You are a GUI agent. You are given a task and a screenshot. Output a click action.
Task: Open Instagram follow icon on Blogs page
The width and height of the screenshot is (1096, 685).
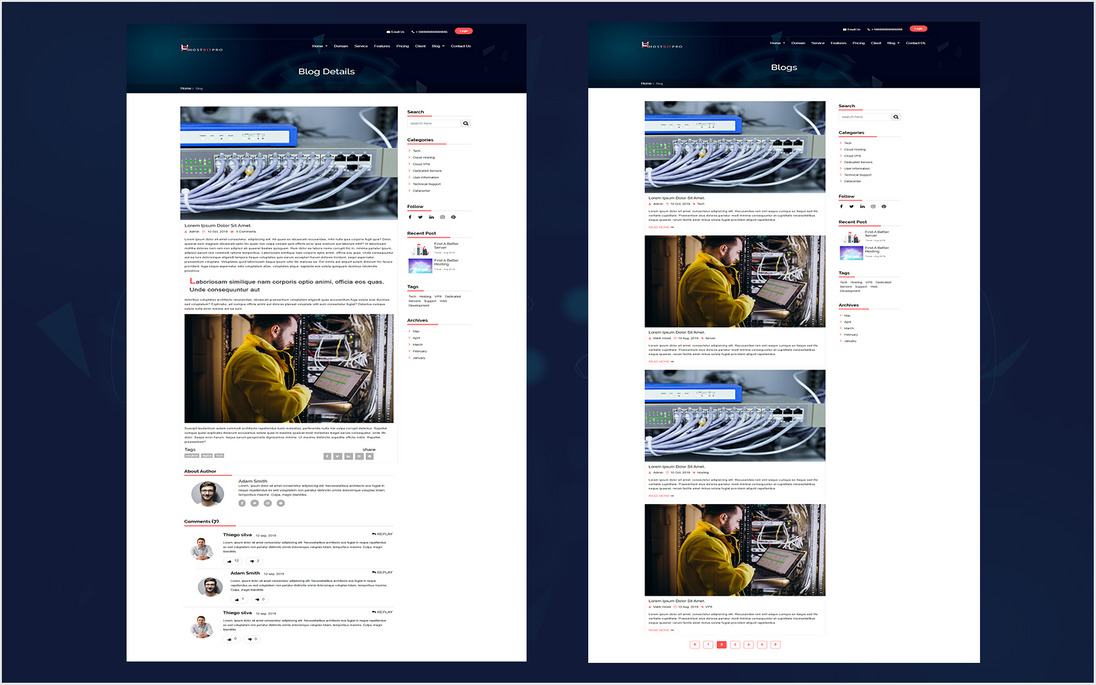click(x=873, y=206)
